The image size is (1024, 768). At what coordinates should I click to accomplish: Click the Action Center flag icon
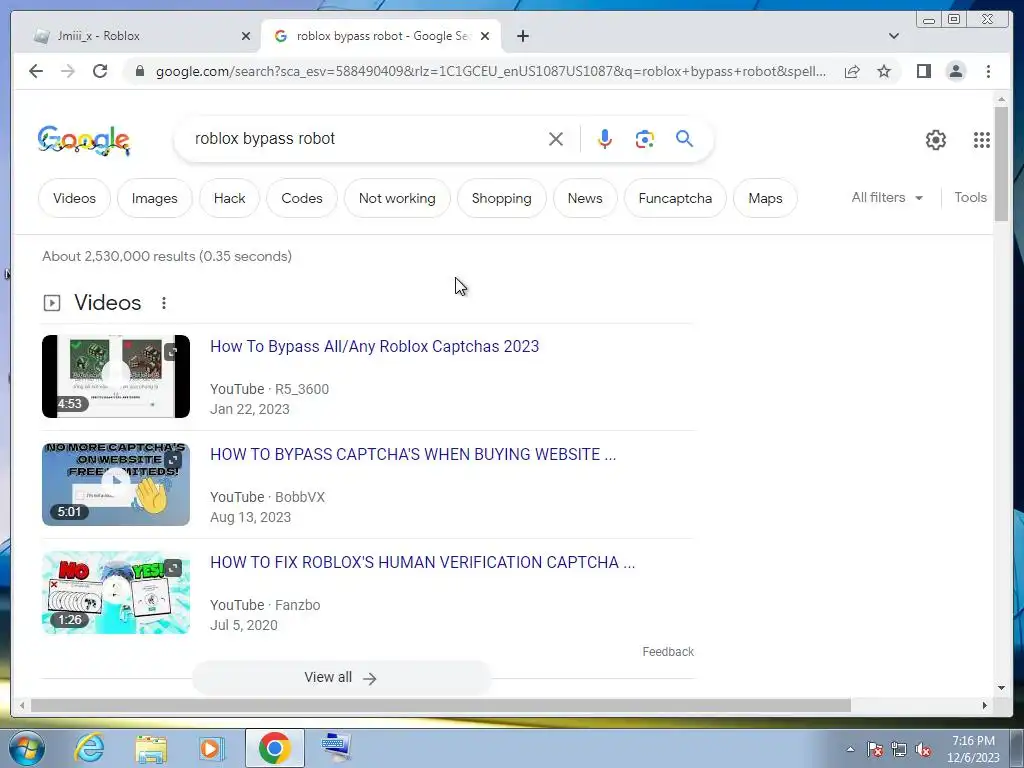(875, 749)
